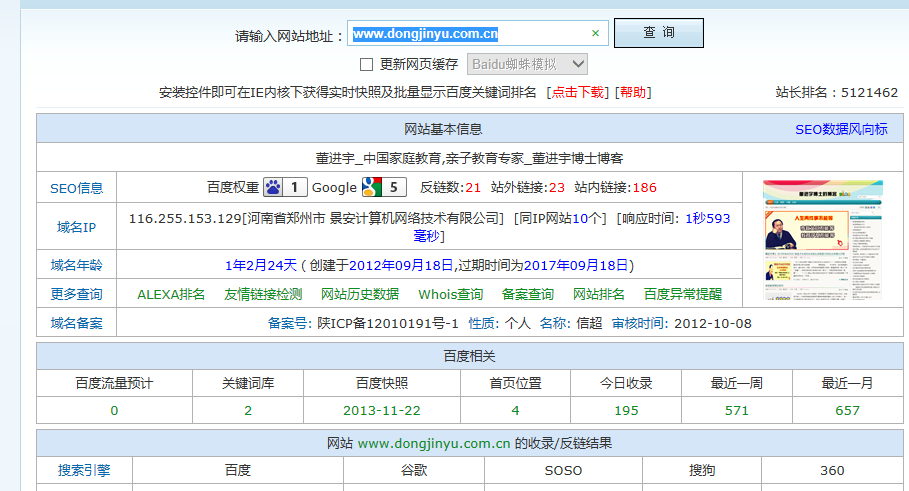Image resolution: width=909 pixels, height=491 pixels.
Task: Click the 搜索引擎 header link
Action: 84,470
